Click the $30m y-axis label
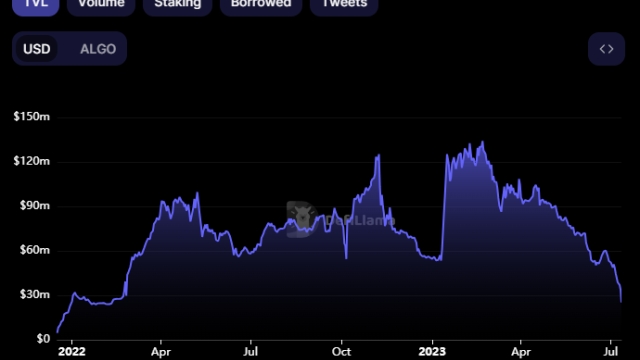This screenshot has height=360, width=640. point(35,294)
